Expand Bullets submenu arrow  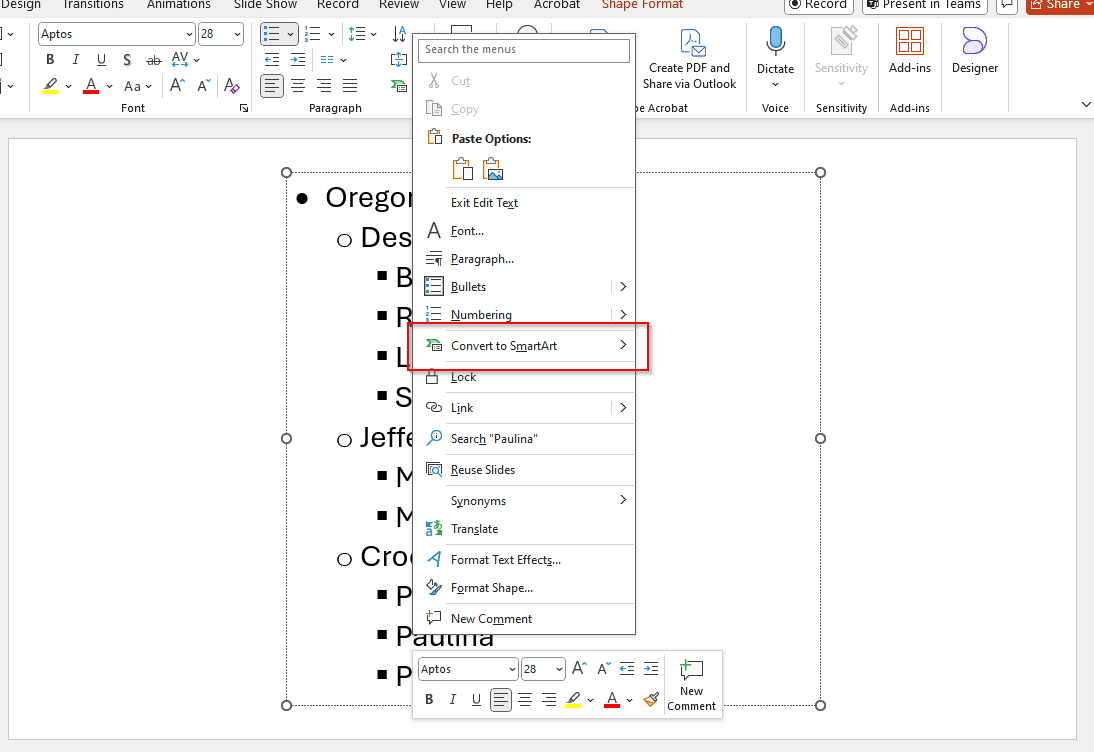coord(623,287)
